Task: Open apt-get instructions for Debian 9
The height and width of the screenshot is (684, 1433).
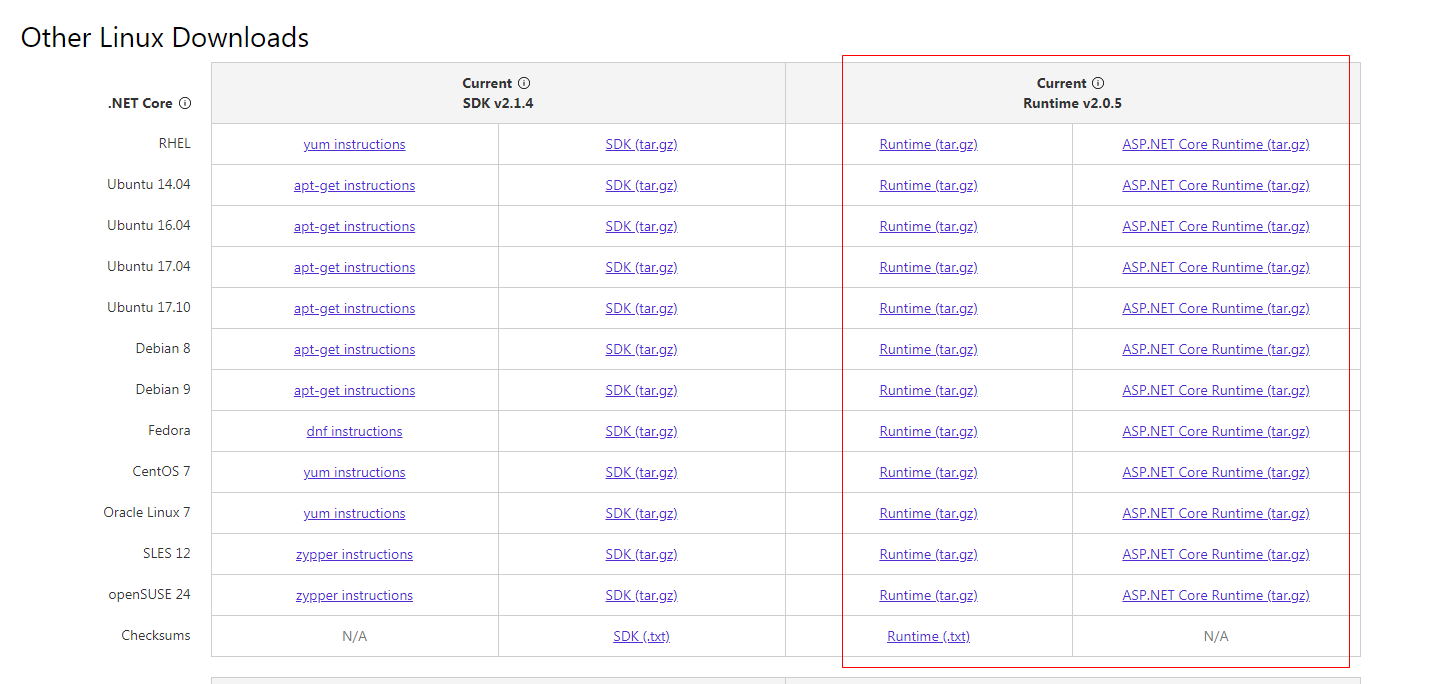Action: (x=355, y=390)
